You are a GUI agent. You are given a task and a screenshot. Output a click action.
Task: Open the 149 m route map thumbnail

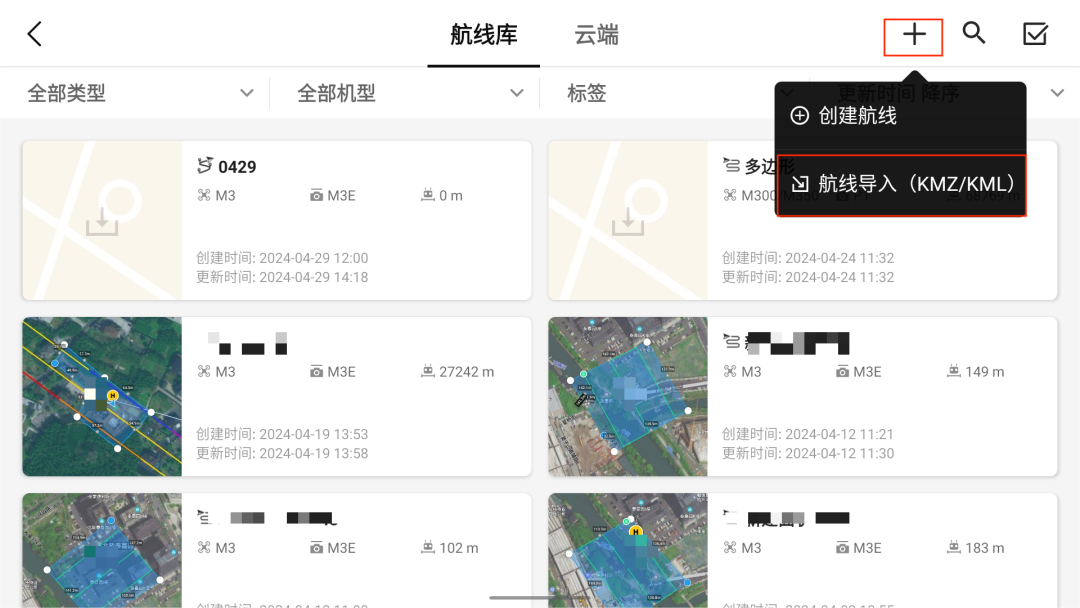point(627,397)
